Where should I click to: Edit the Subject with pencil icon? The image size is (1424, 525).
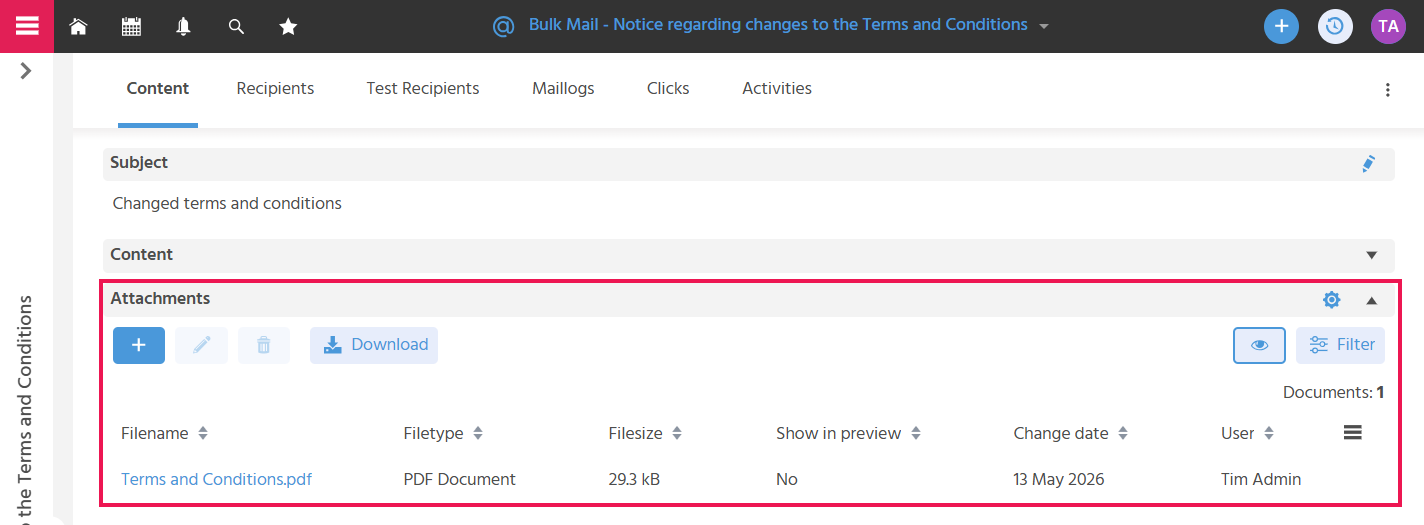click(1369, 163)
